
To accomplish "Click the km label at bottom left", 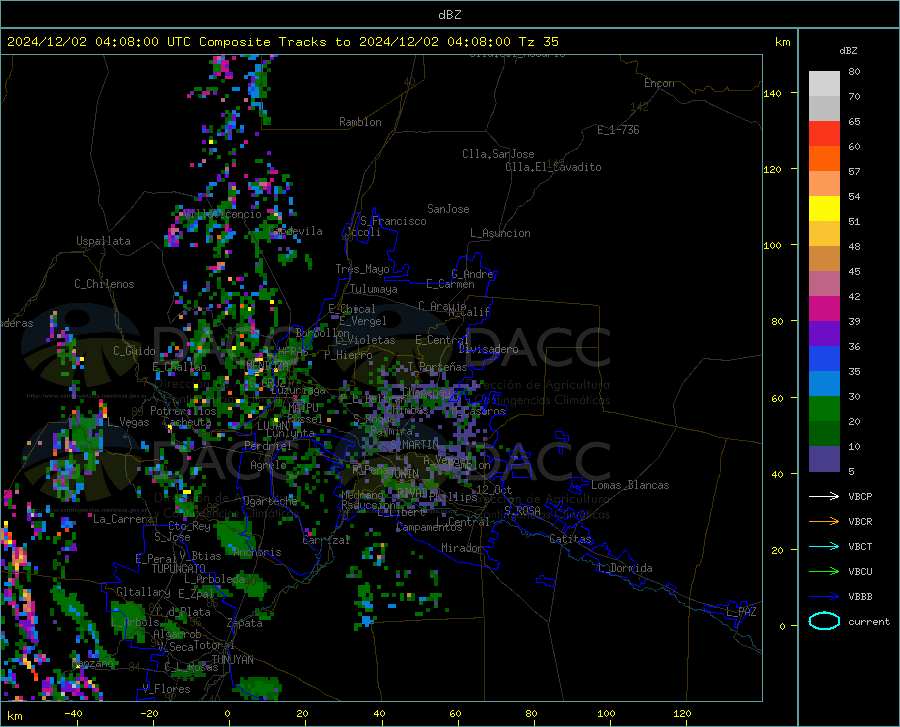I will [x=14, y=716].
